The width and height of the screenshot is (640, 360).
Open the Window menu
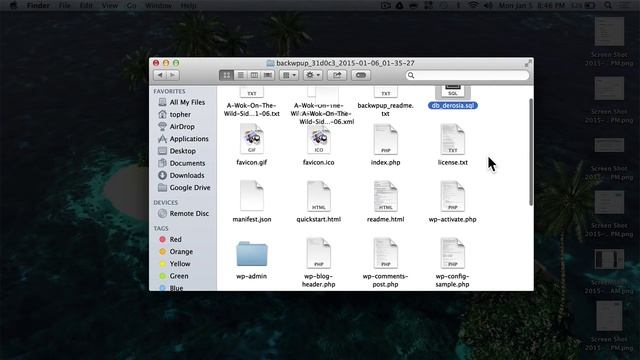(x=158, y=5)
